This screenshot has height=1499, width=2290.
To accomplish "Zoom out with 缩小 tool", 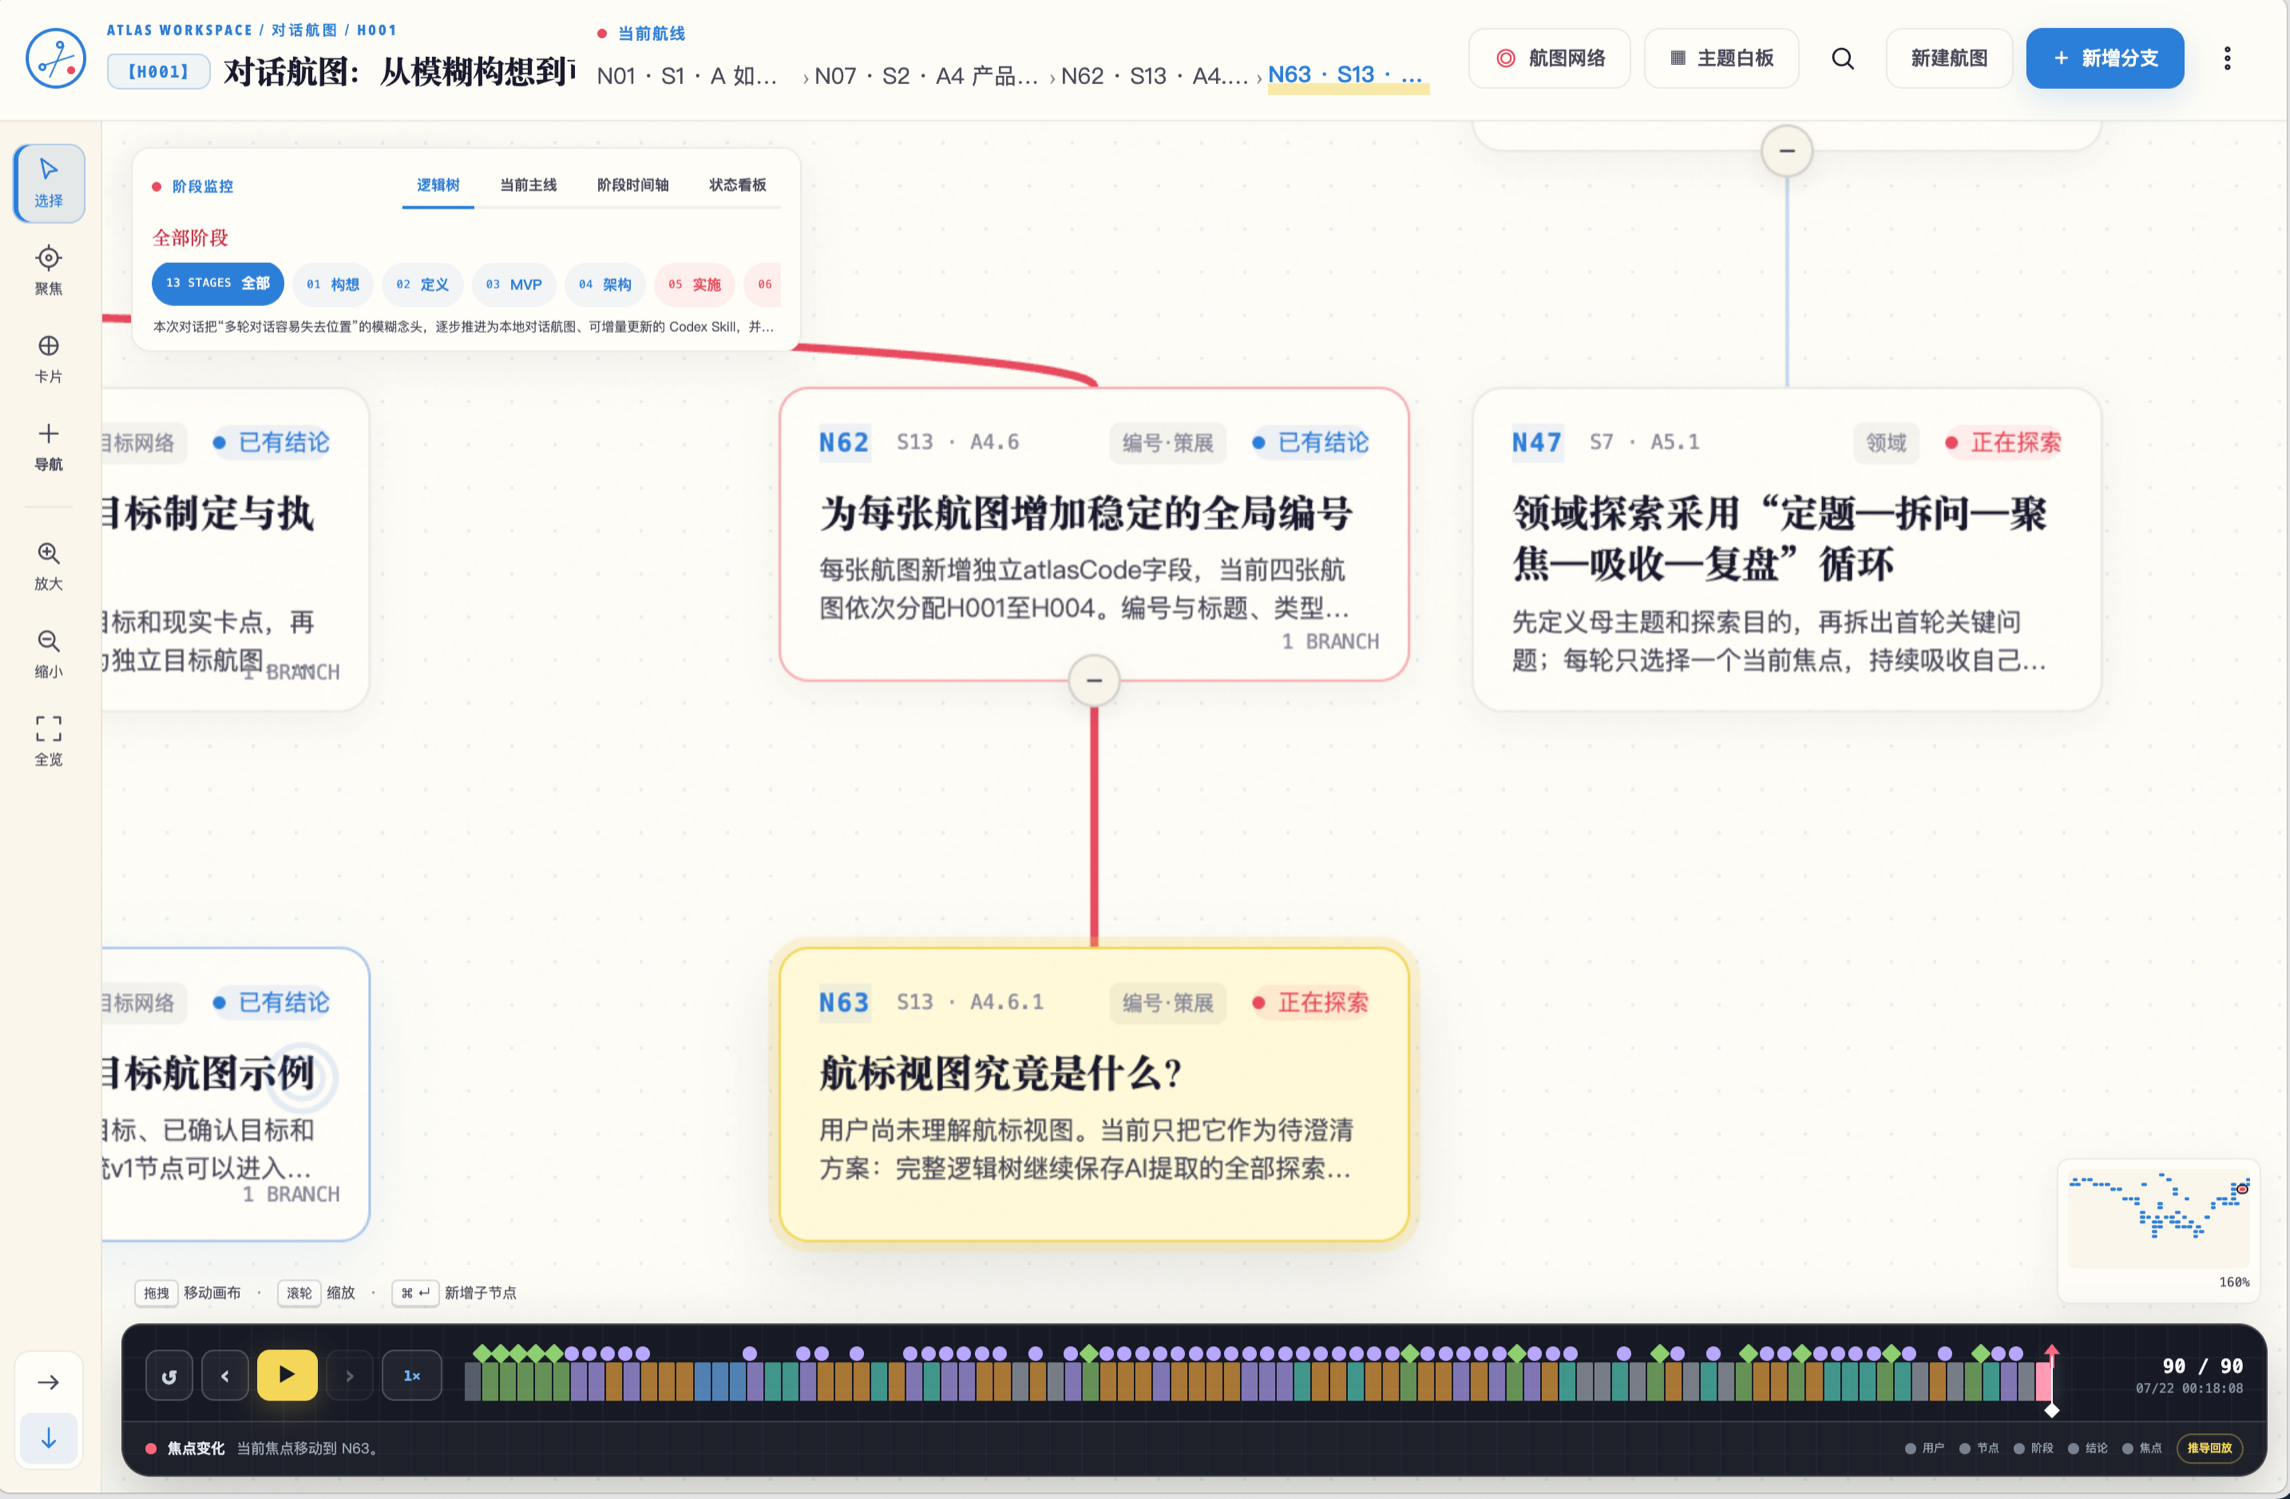I will pos(48,654).
